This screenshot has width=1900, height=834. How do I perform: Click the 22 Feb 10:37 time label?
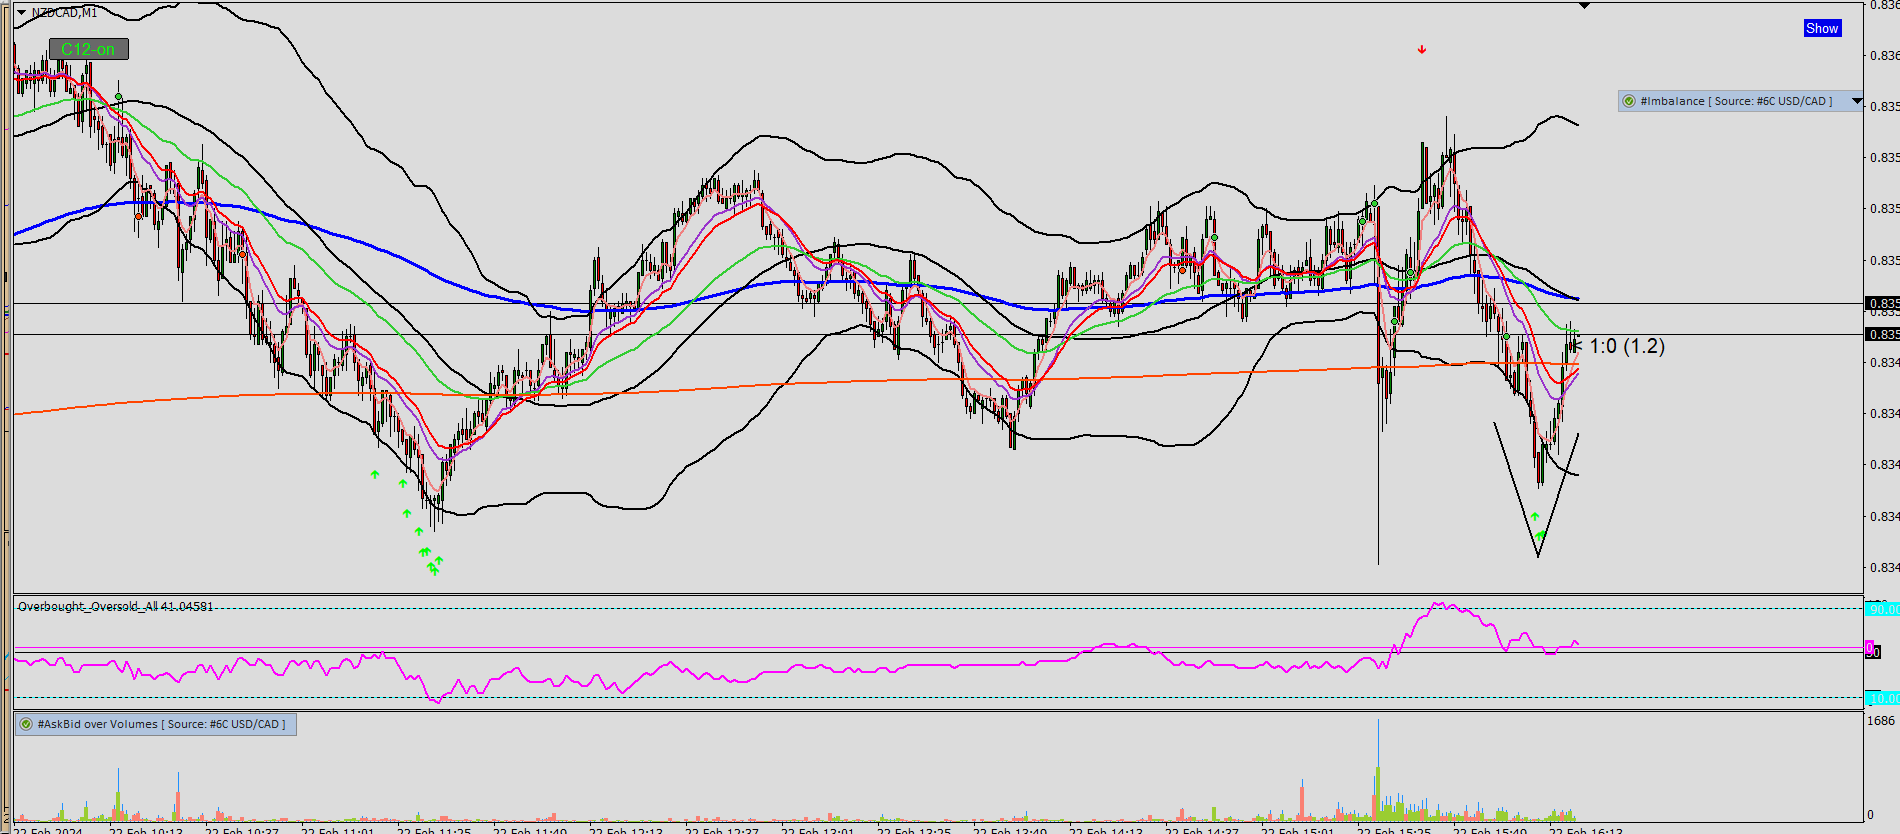tap(242, 829)
